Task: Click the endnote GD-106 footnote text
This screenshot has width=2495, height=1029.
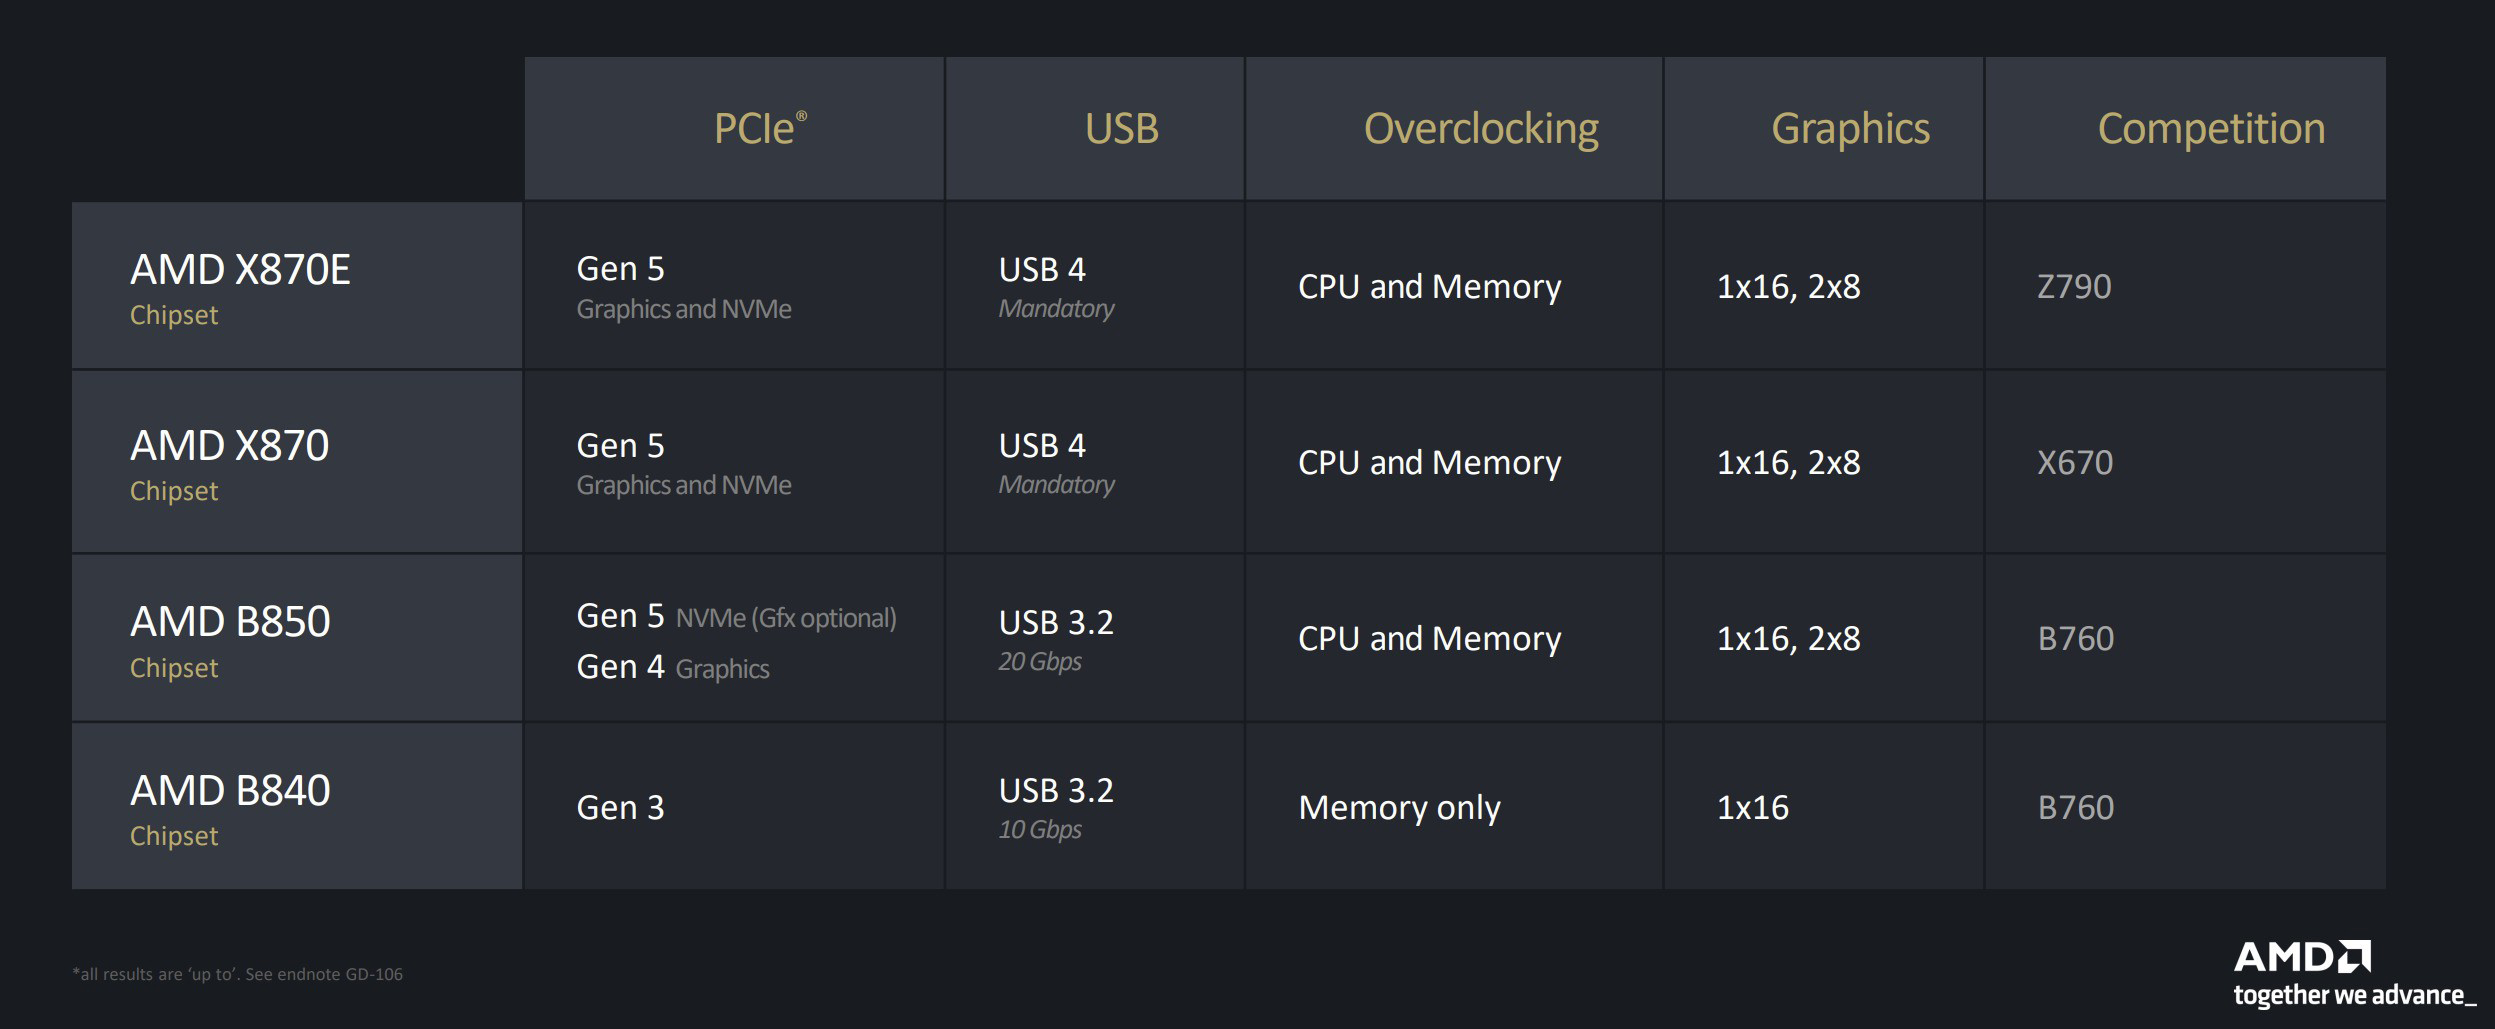Action: [238, 974]
